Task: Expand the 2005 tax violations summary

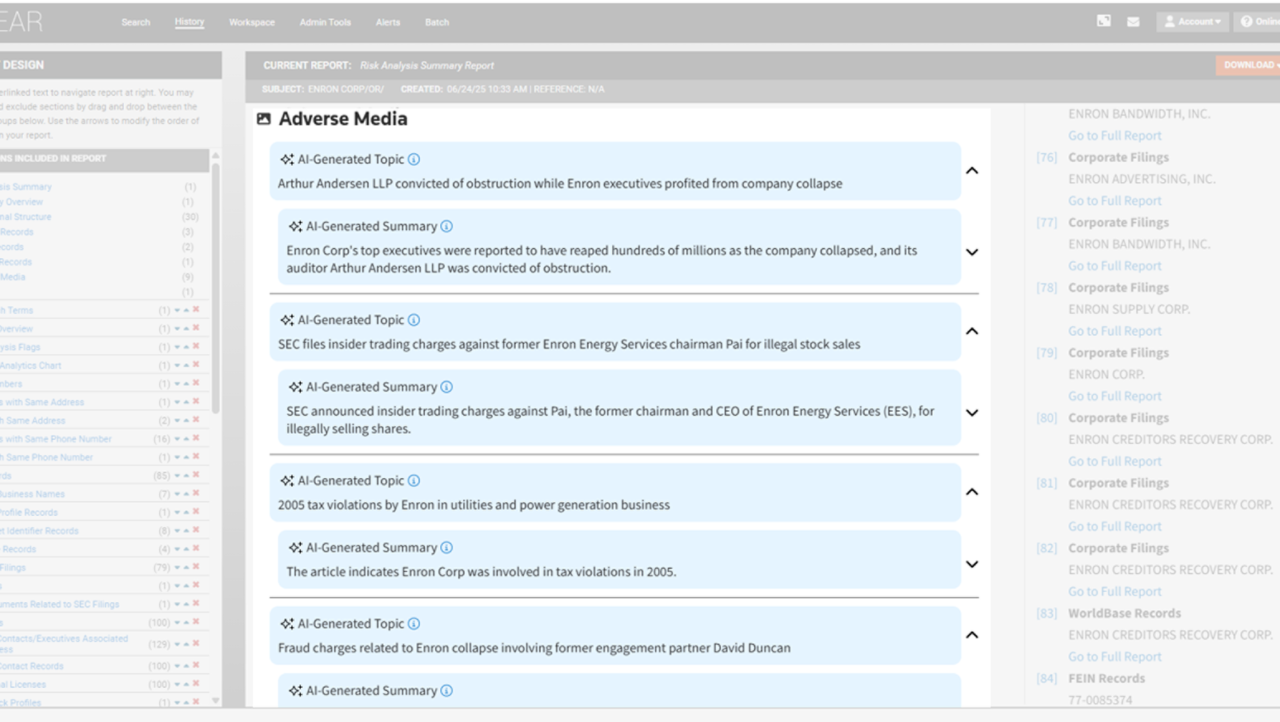Action: 971,564
